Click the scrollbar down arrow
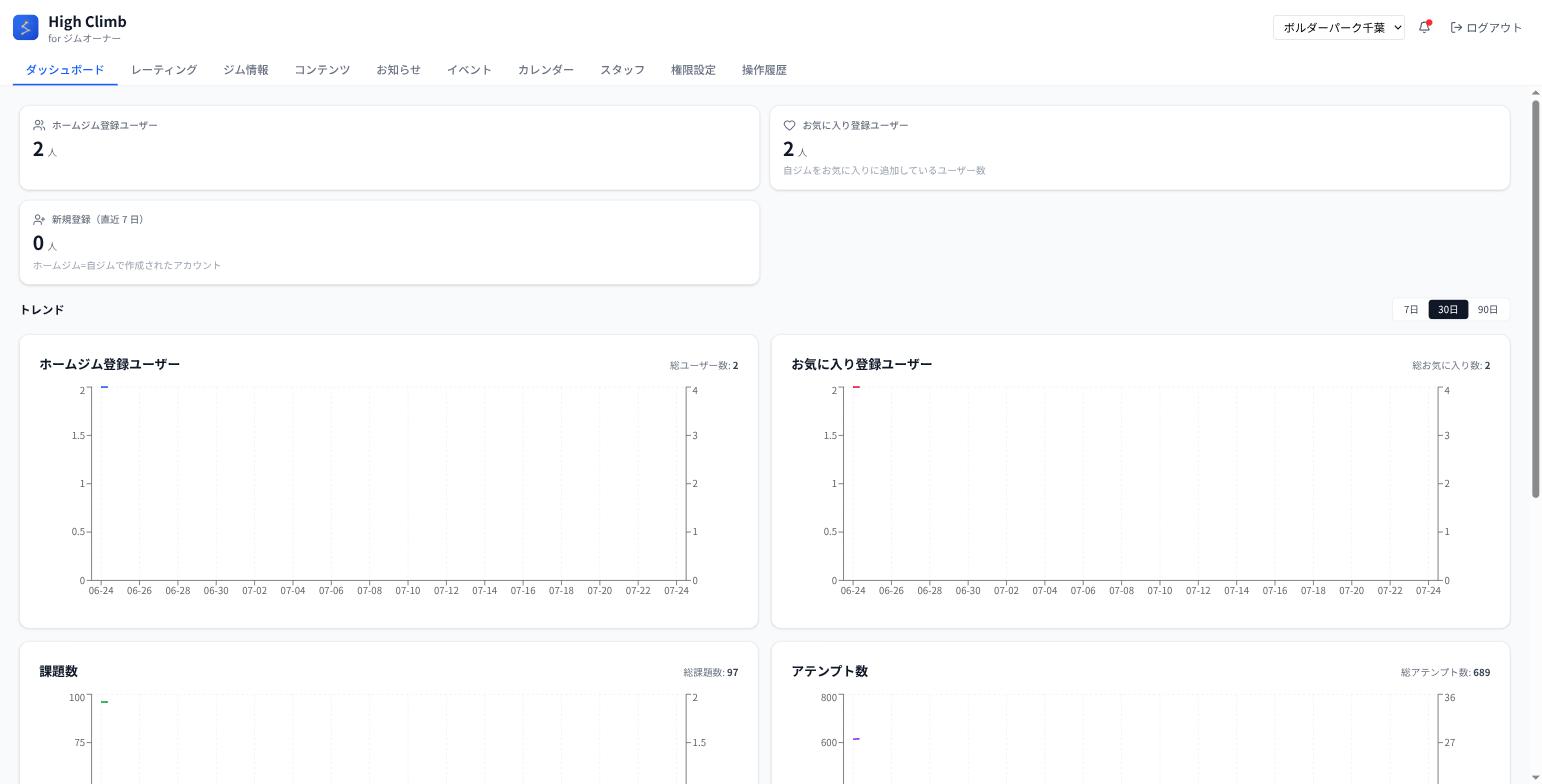 [x=1536, y=776]
